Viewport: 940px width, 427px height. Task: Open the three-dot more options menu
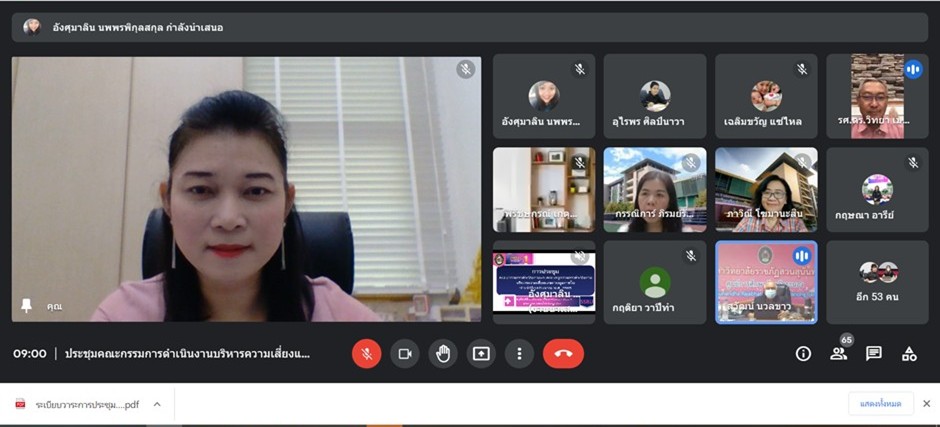coord(519,353)
